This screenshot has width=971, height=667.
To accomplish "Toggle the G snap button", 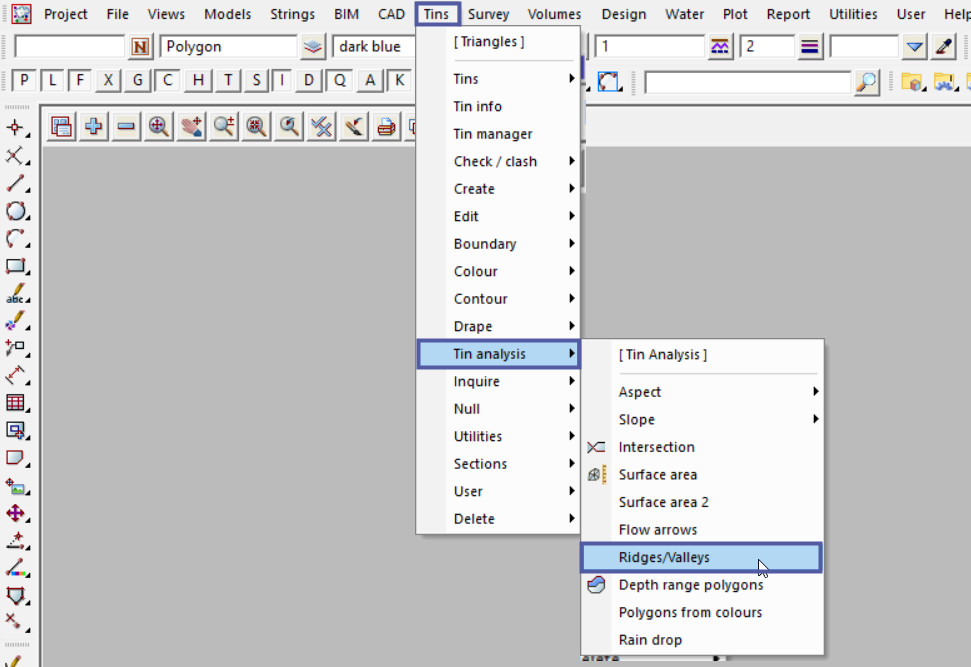I will coord(138,81).
